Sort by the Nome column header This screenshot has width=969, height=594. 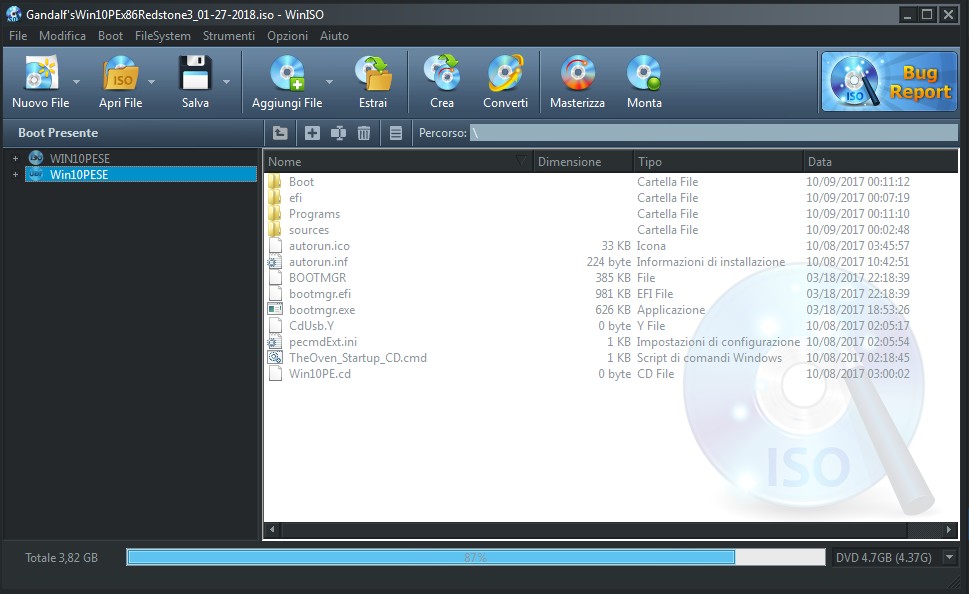[399, 161]
